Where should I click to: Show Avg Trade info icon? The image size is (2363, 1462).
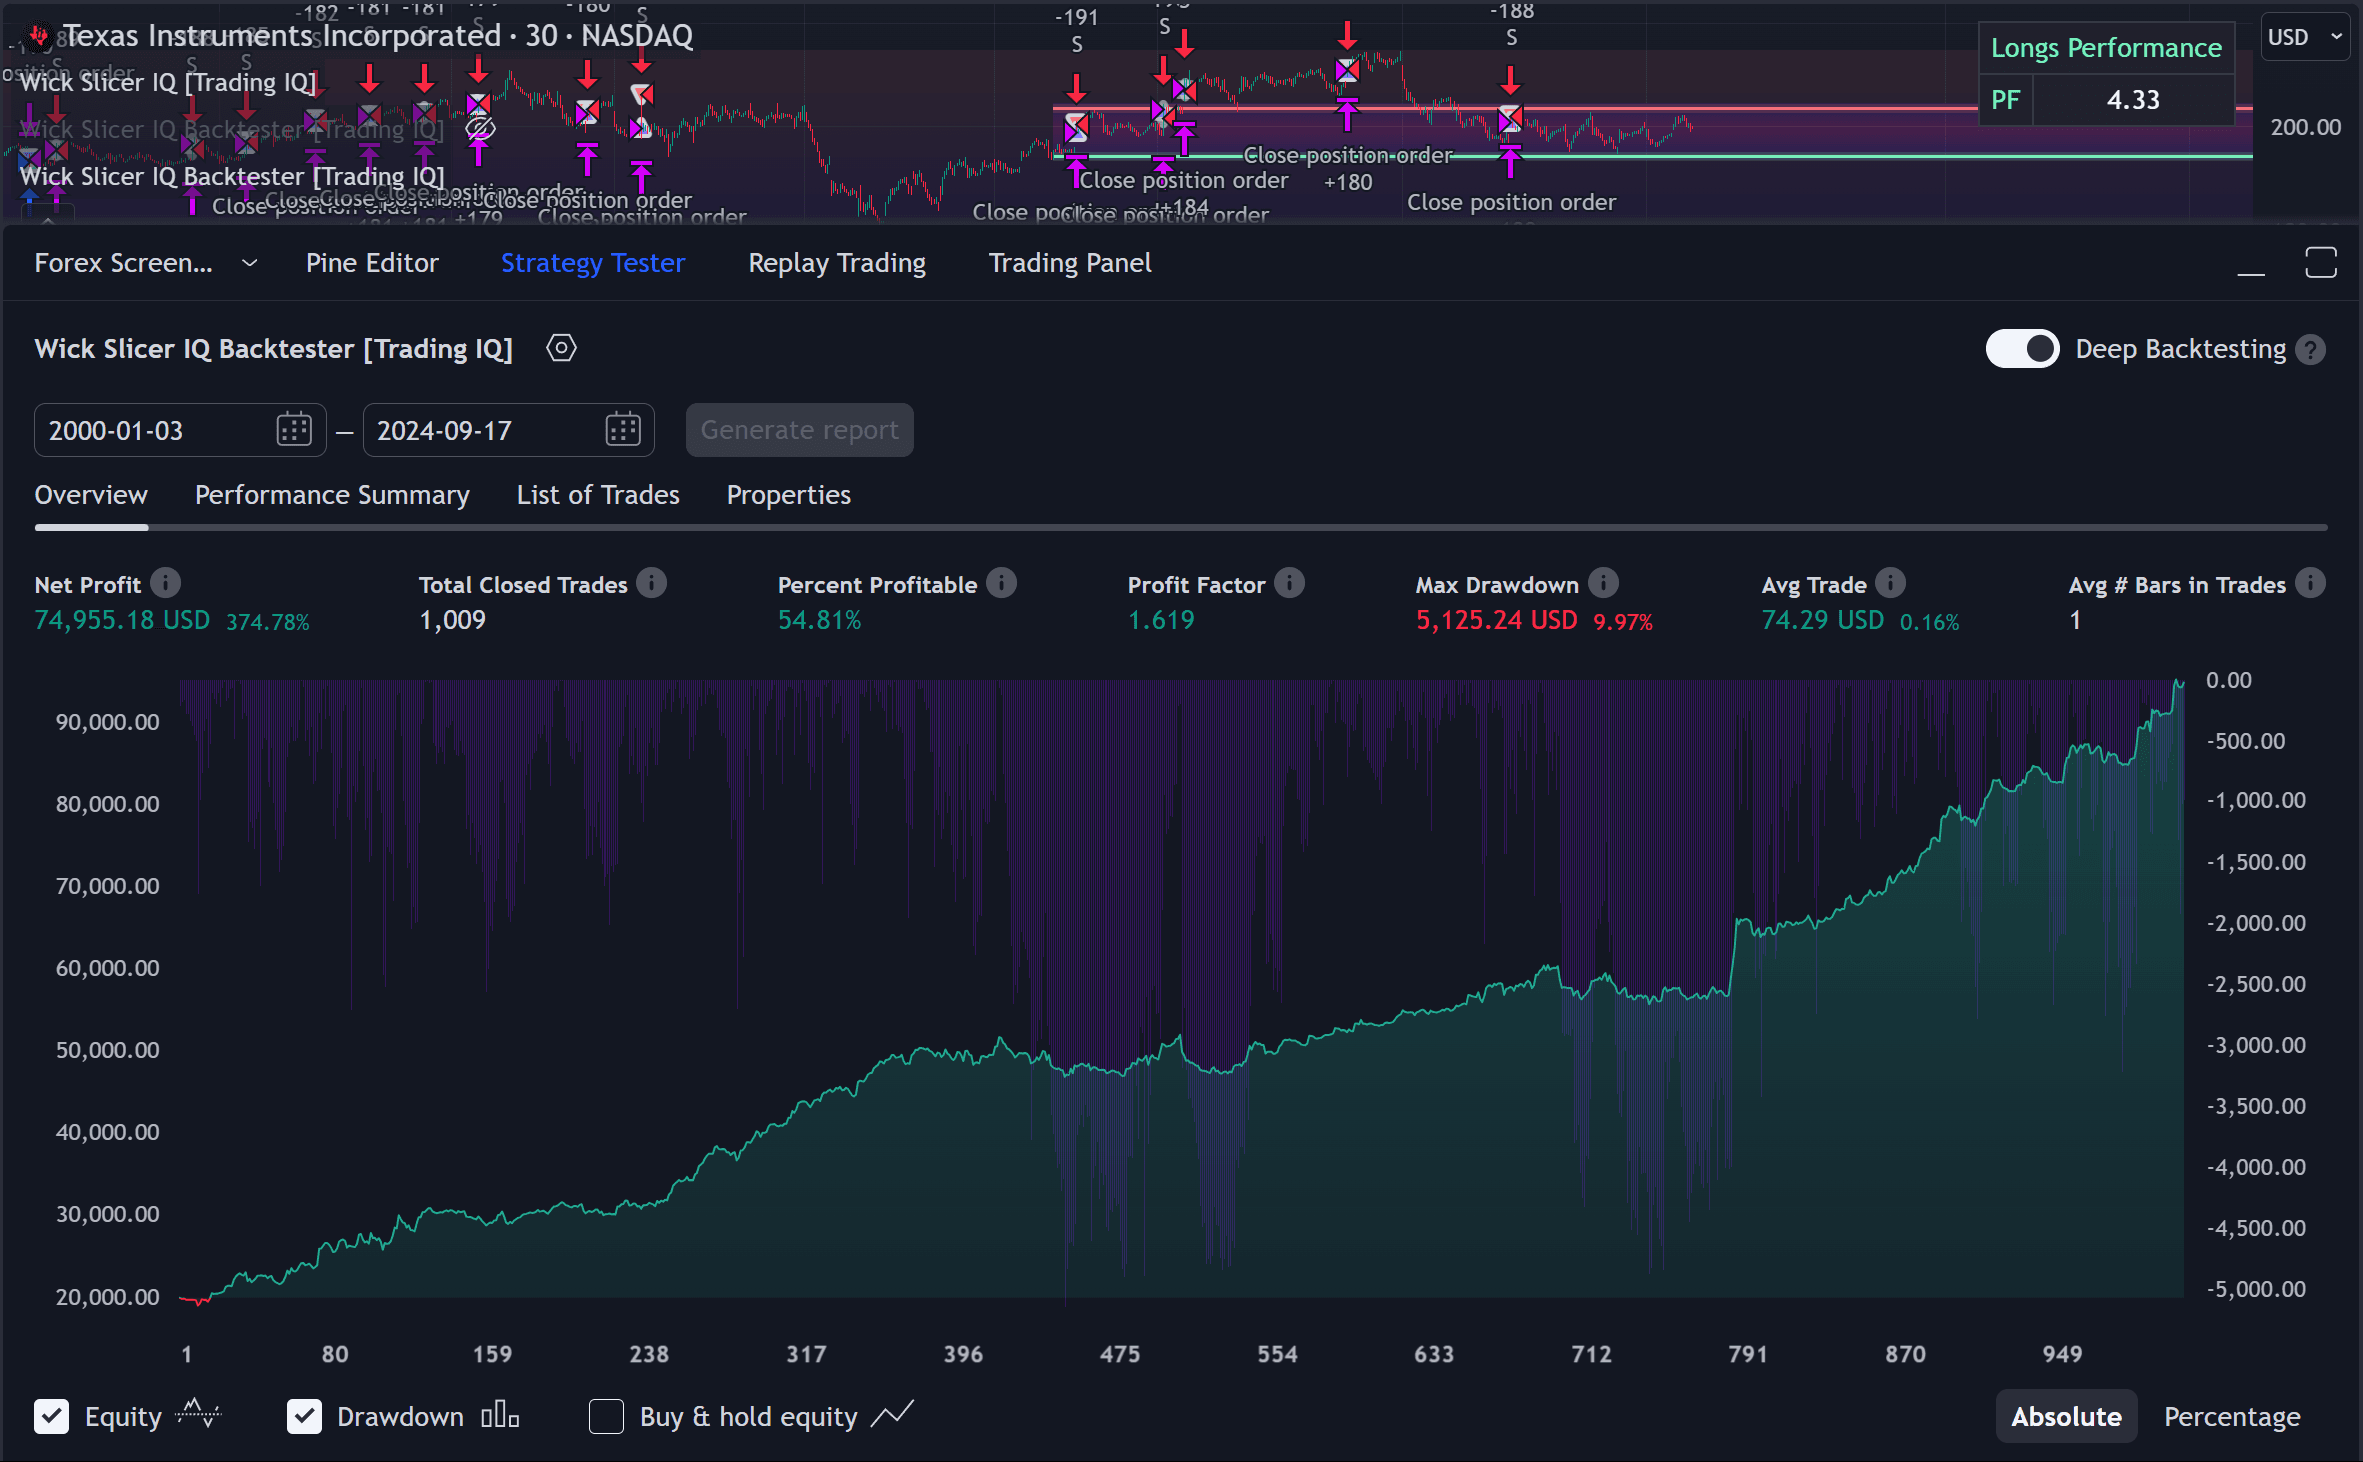1890,583
